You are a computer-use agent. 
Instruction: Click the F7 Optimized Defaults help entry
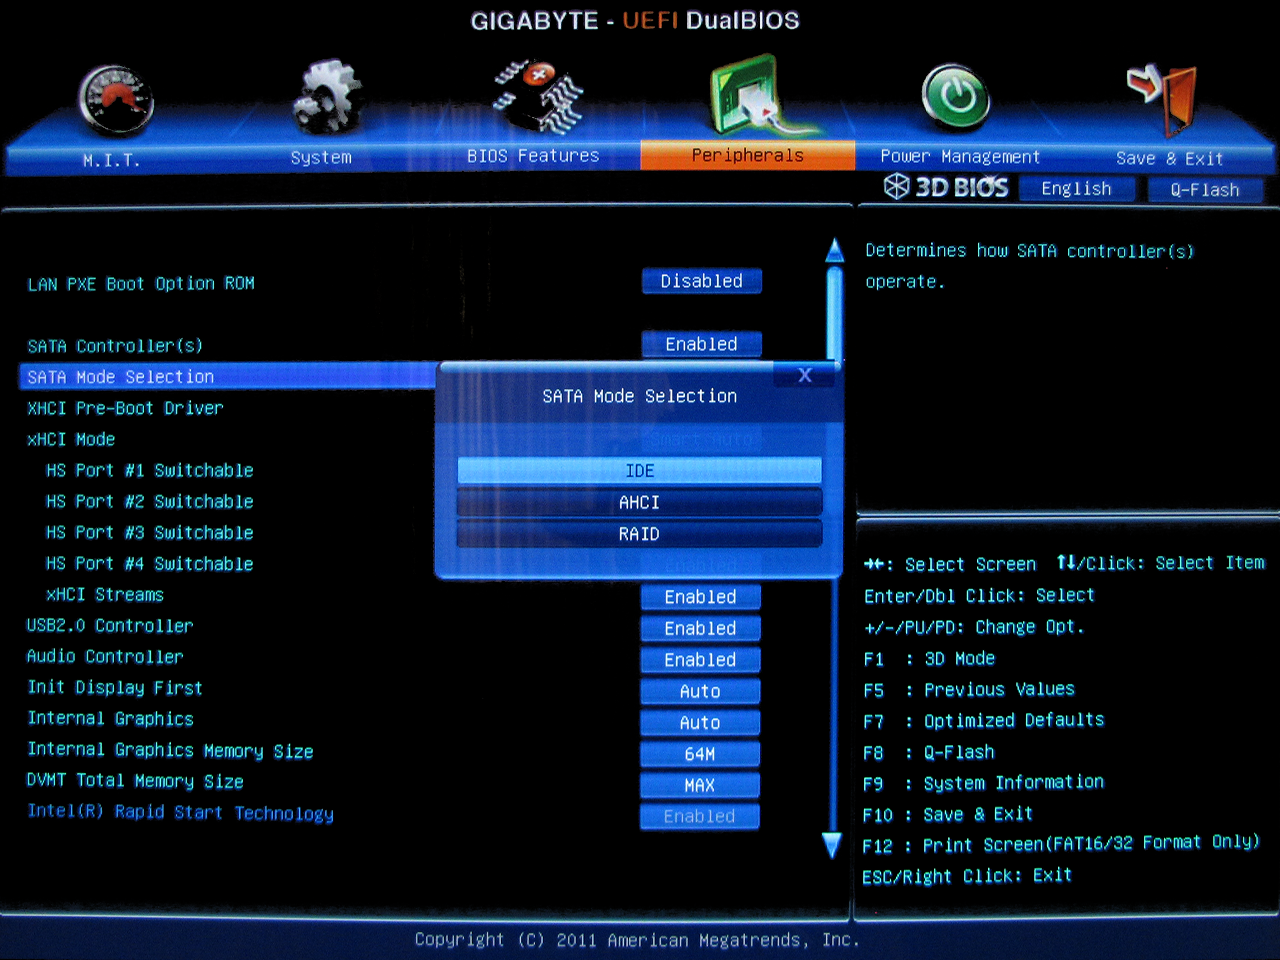click(984, 720)
